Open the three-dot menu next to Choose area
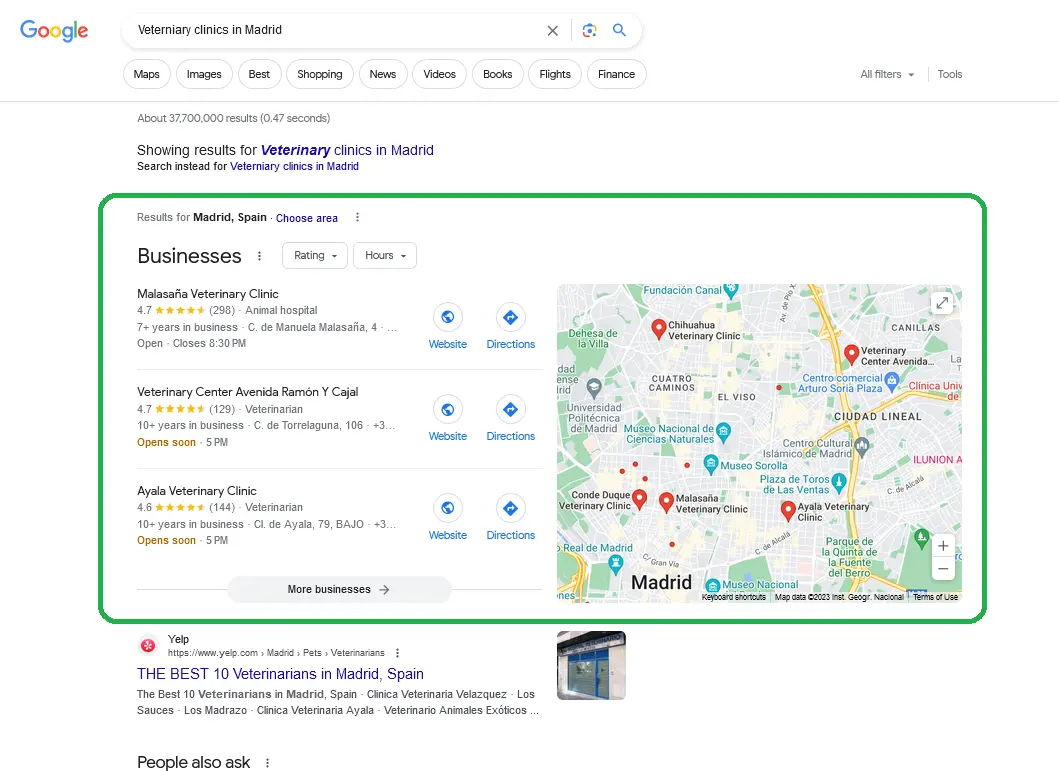Image resolution: width=1059 pixels, height=771 pixels. tap(357, 217)
